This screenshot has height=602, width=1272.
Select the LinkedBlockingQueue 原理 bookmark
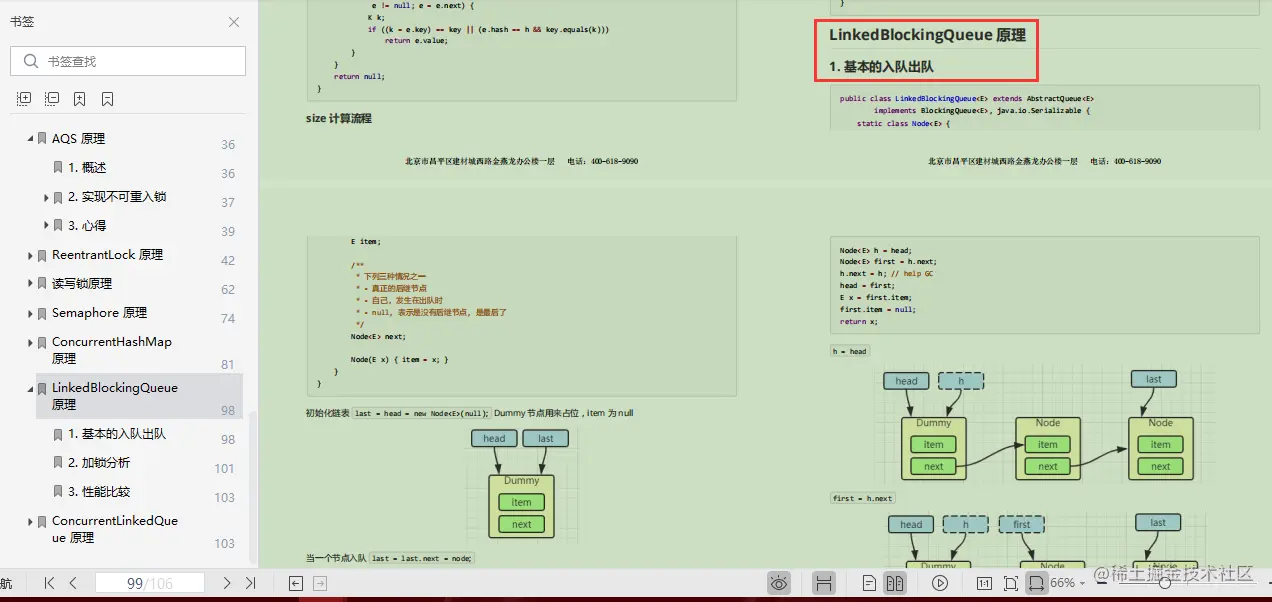[115, 396]
